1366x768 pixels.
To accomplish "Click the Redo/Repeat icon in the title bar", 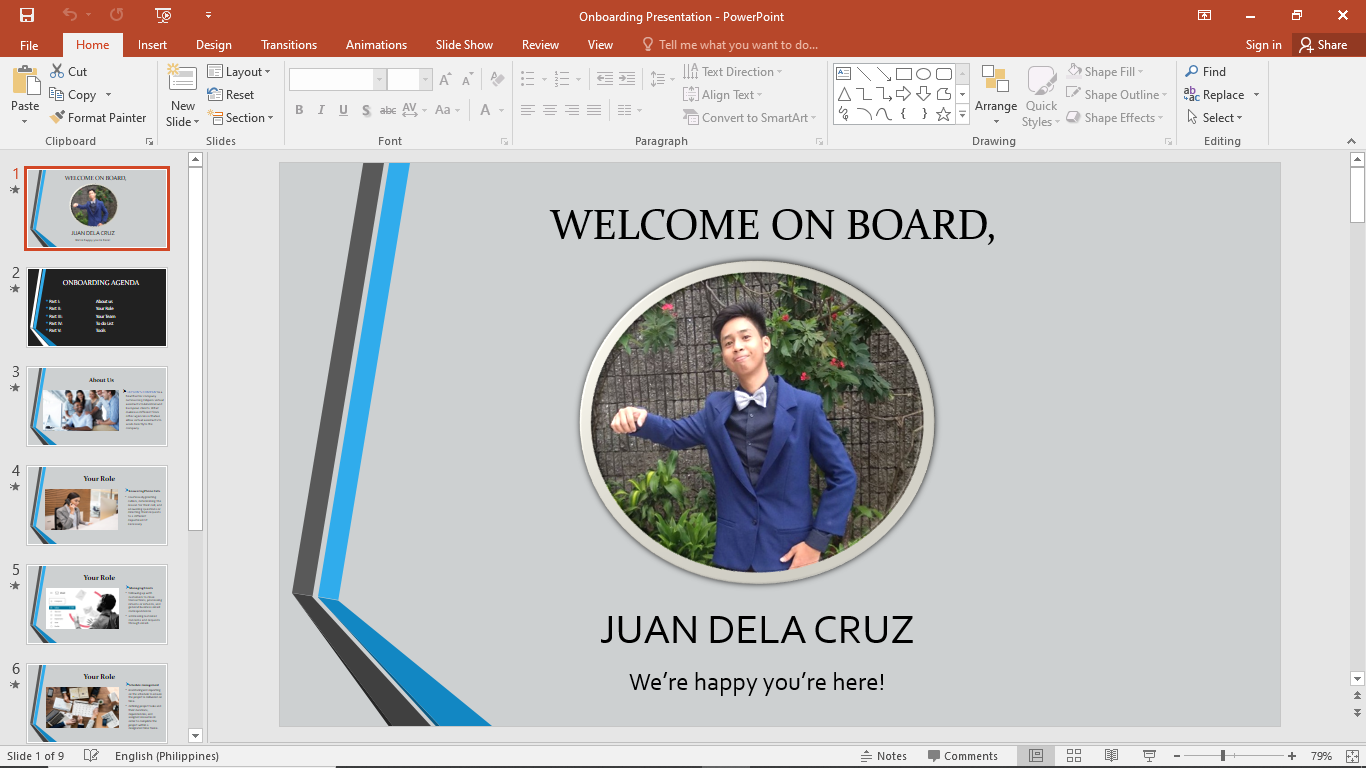I will (x=117, y=15).
